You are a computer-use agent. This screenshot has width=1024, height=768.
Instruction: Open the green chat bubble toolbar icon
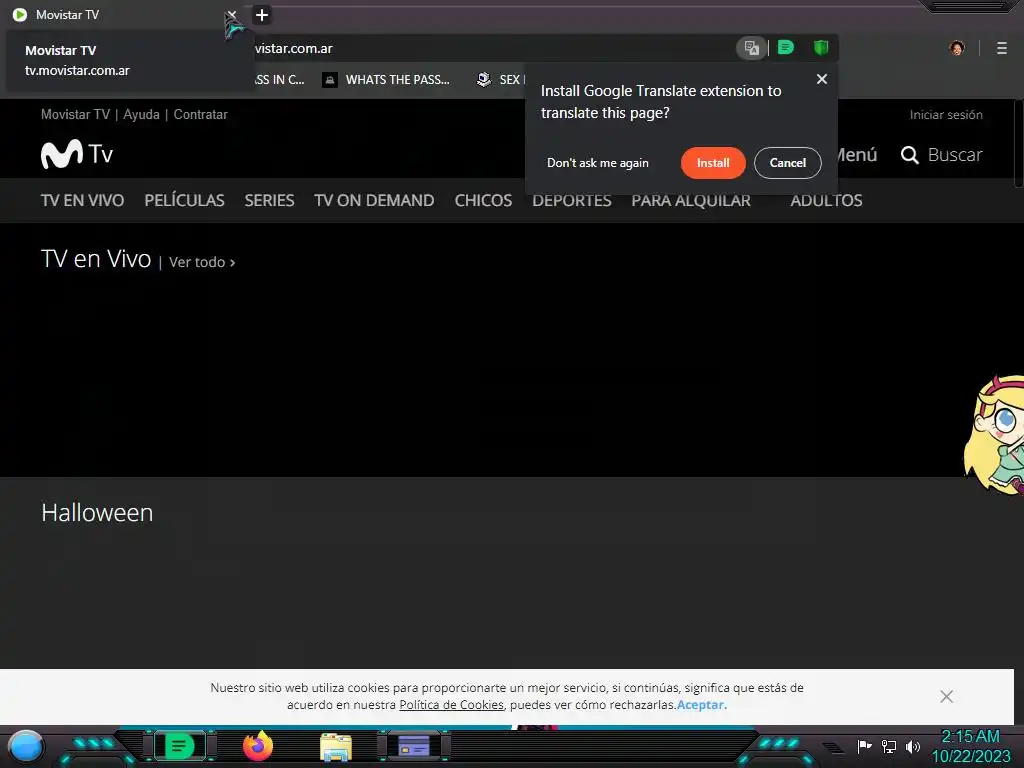[786, 48]
